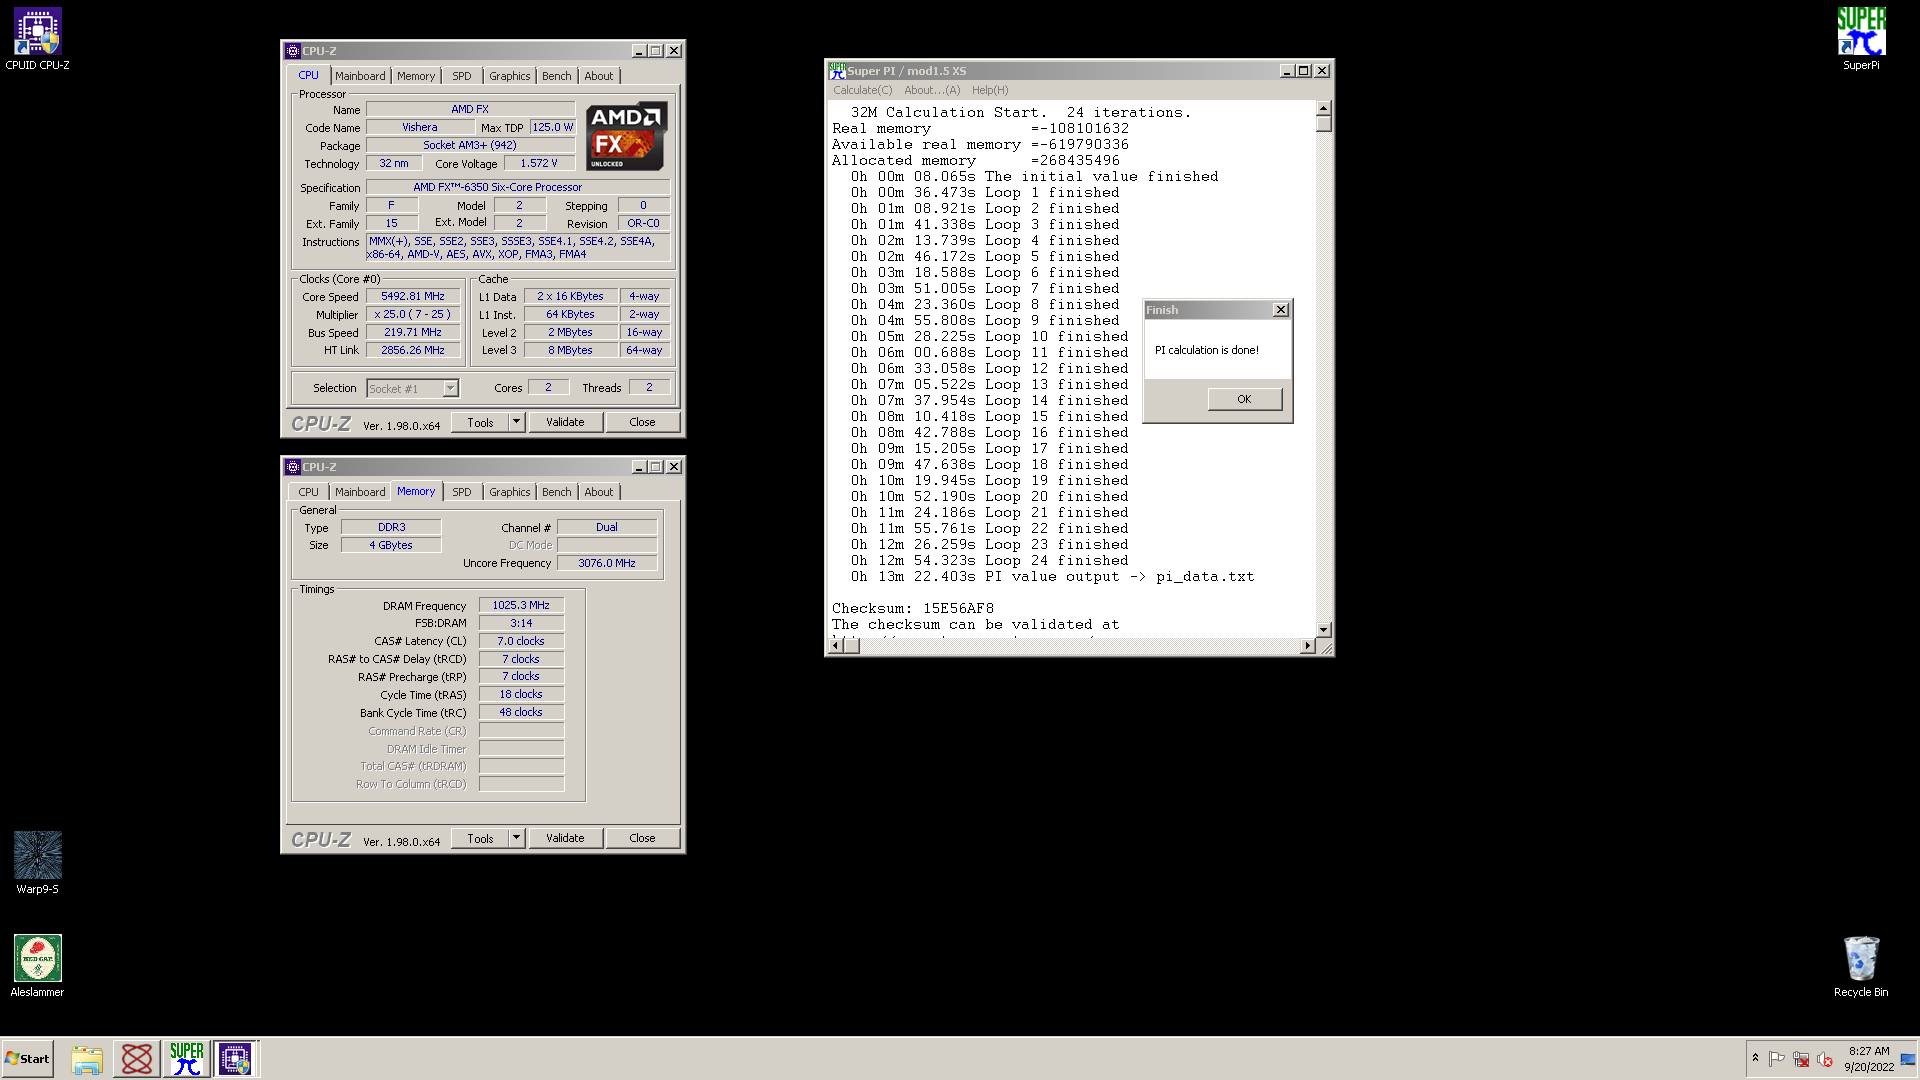Open Bench tab in top CPU-Z window
The image size is (1920, 1080).
pos(557,76)
